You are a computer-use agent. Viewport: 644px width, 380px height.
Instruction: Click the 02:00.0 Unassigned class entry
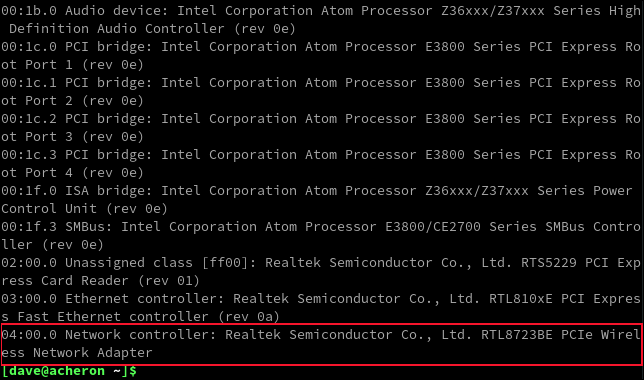[322, 272]
